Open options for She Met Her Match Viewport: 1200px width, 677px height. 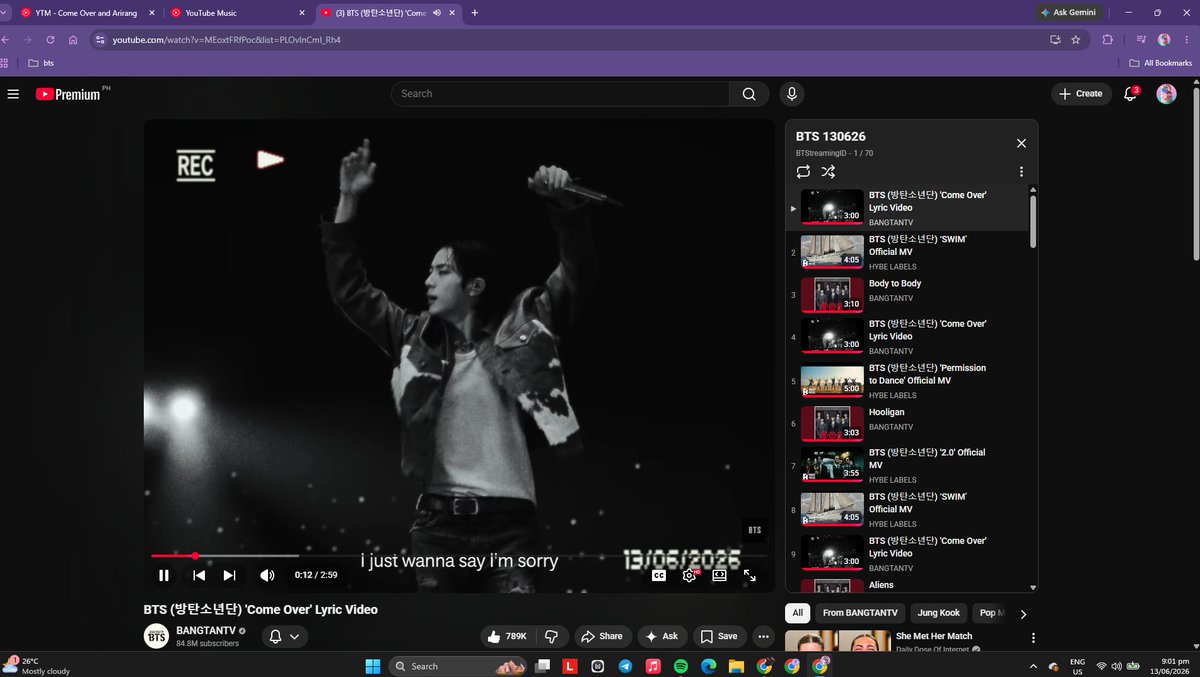click(1033, 638)
